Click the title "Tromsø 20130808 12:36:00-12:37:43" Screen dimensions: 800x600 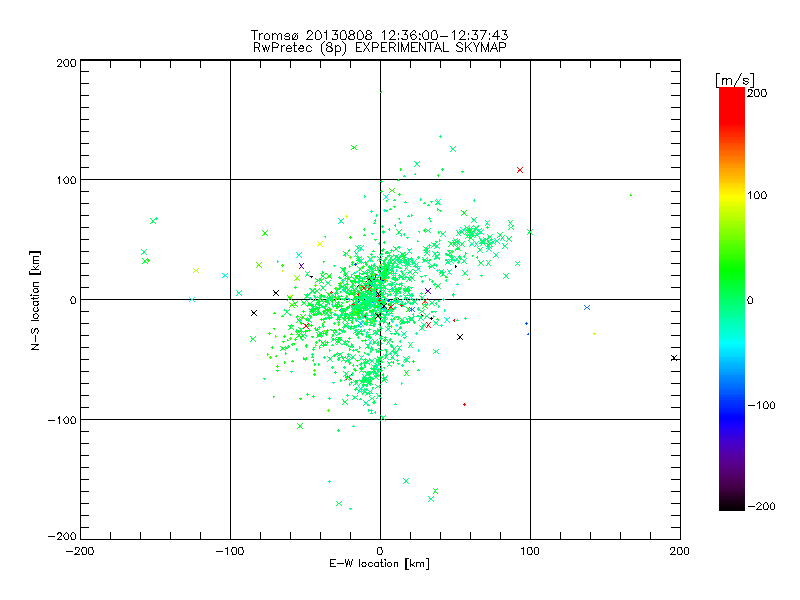[379, 35]
